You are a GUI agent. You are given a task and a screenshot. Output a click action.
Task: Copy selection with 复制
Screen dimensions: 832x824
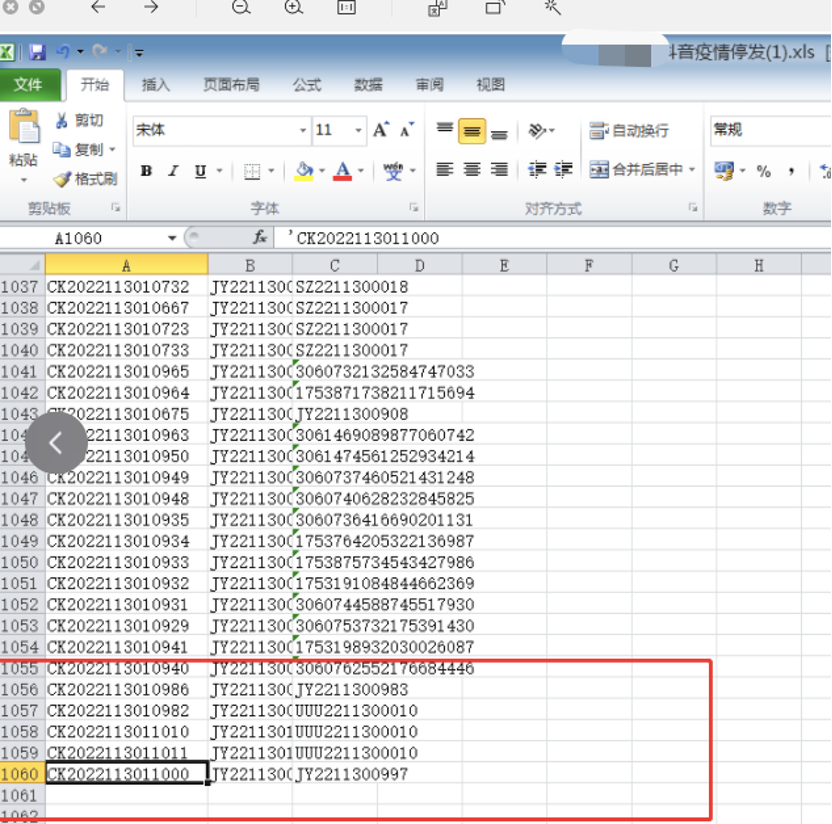pyautogui.click(x=78, y=150)
